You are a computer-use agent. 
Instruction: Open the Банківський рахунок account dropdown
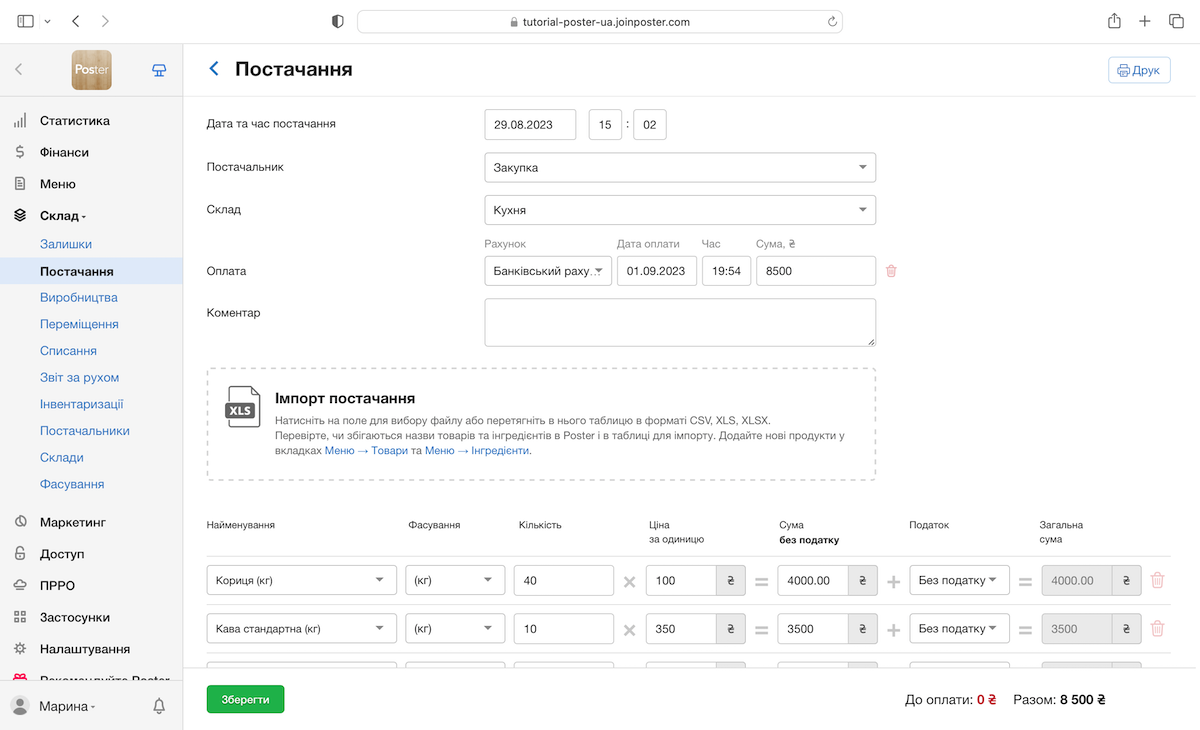click(548, 271)
